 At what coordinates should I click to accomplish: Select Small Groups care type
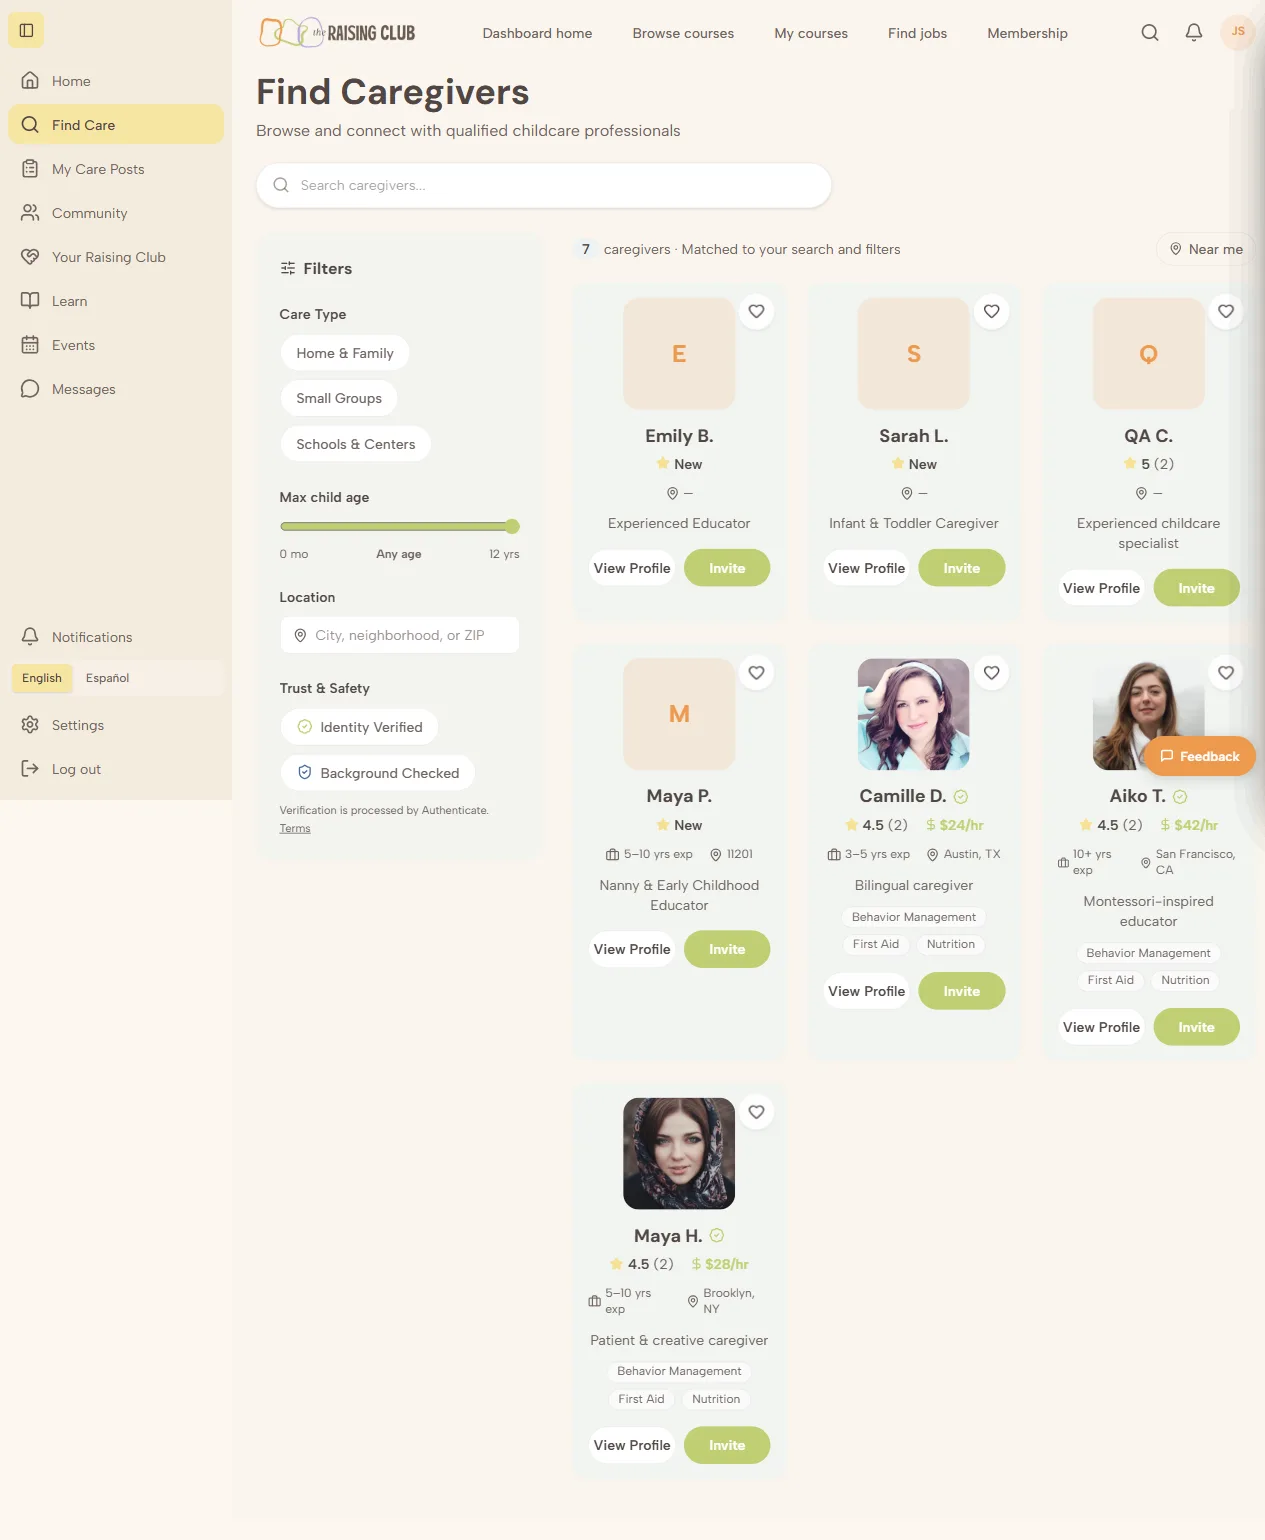[x=339, y=398]
